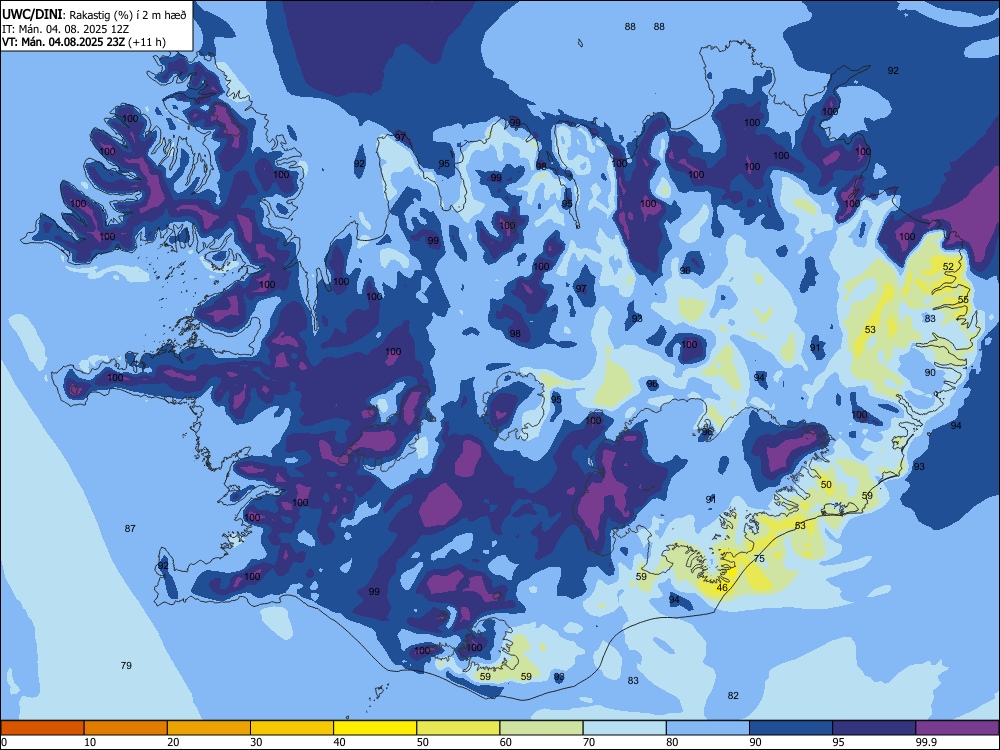Pick the purple legend swatch above 99.9

(x=957, y=728)
